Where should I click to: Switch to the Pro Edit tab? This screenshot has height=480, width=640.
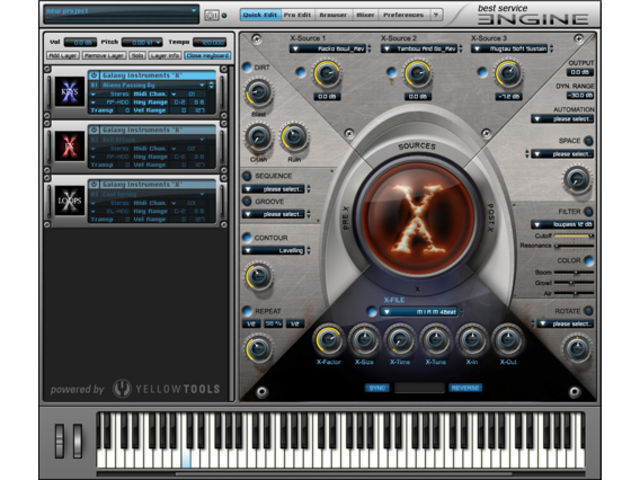click(297, 15)
